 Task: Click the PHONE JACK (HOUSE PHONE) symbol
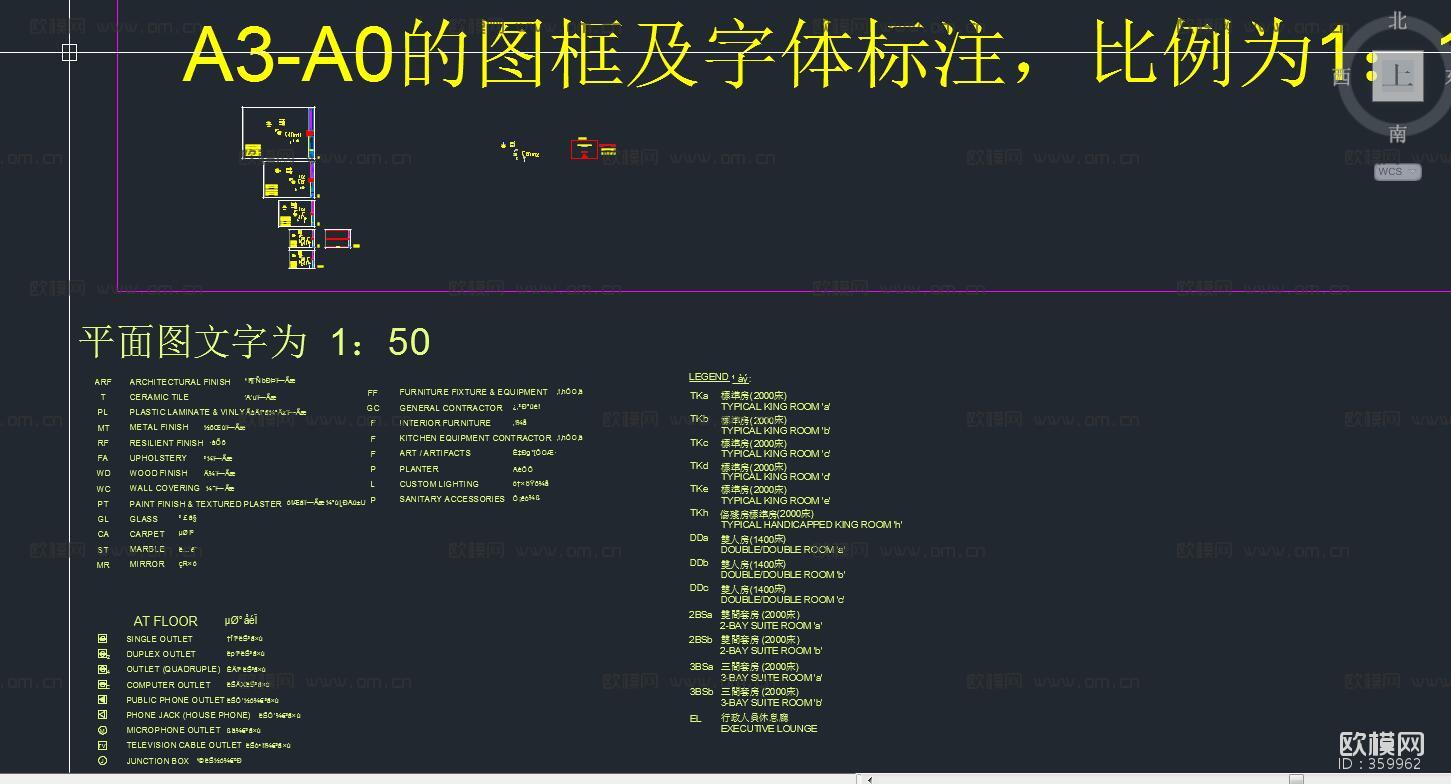click(103, 714)
